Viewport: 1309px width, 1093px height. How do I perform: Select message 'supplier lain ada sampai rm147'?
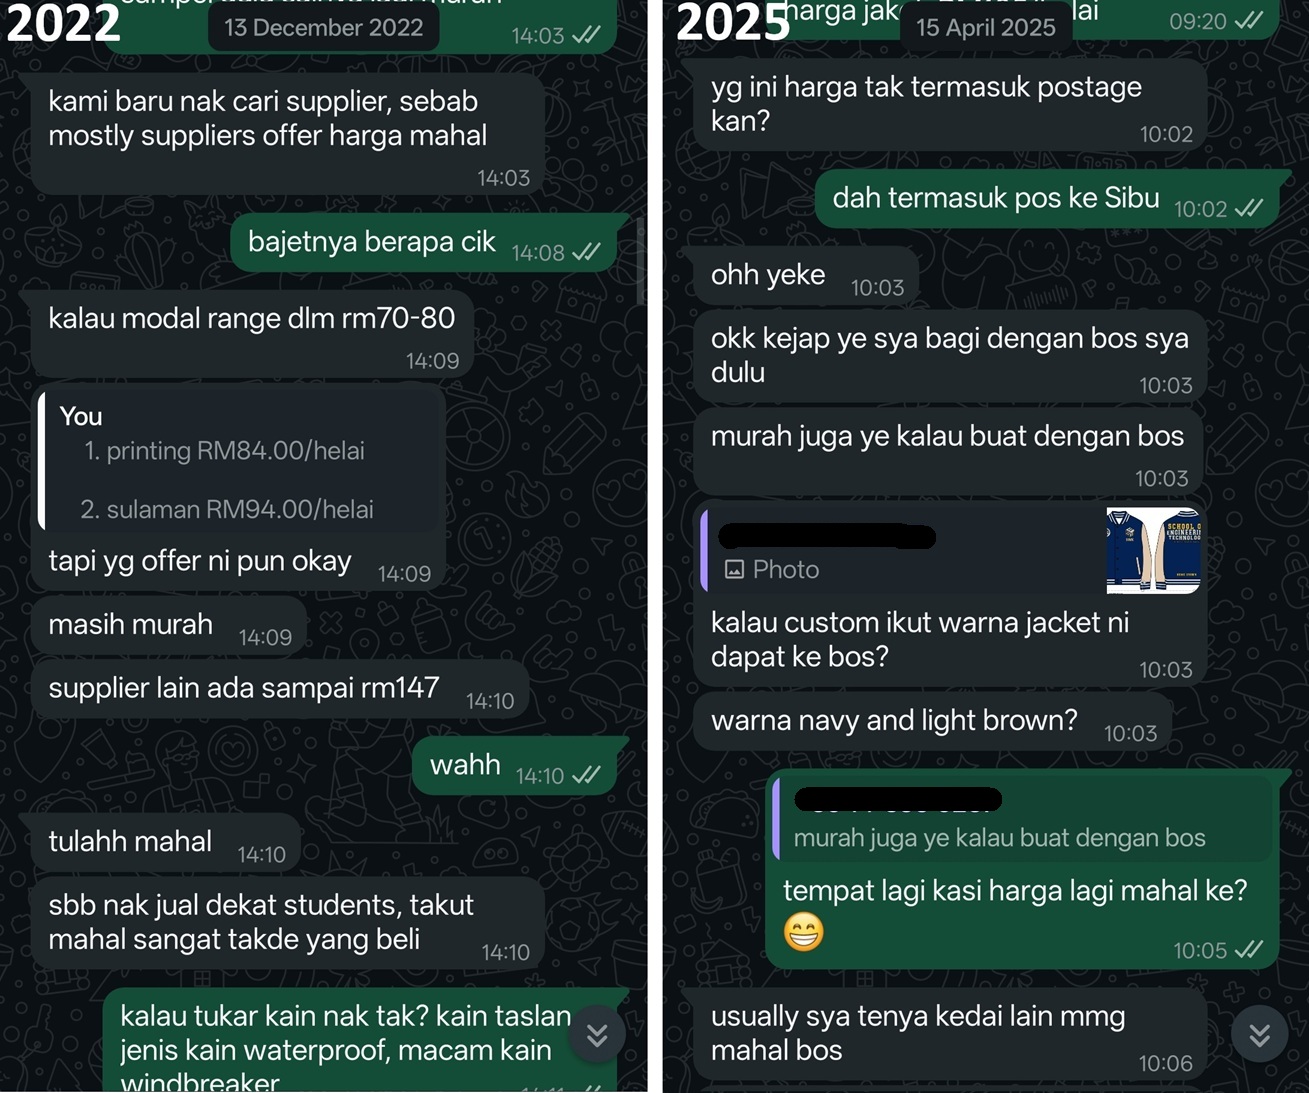(279, 689)
